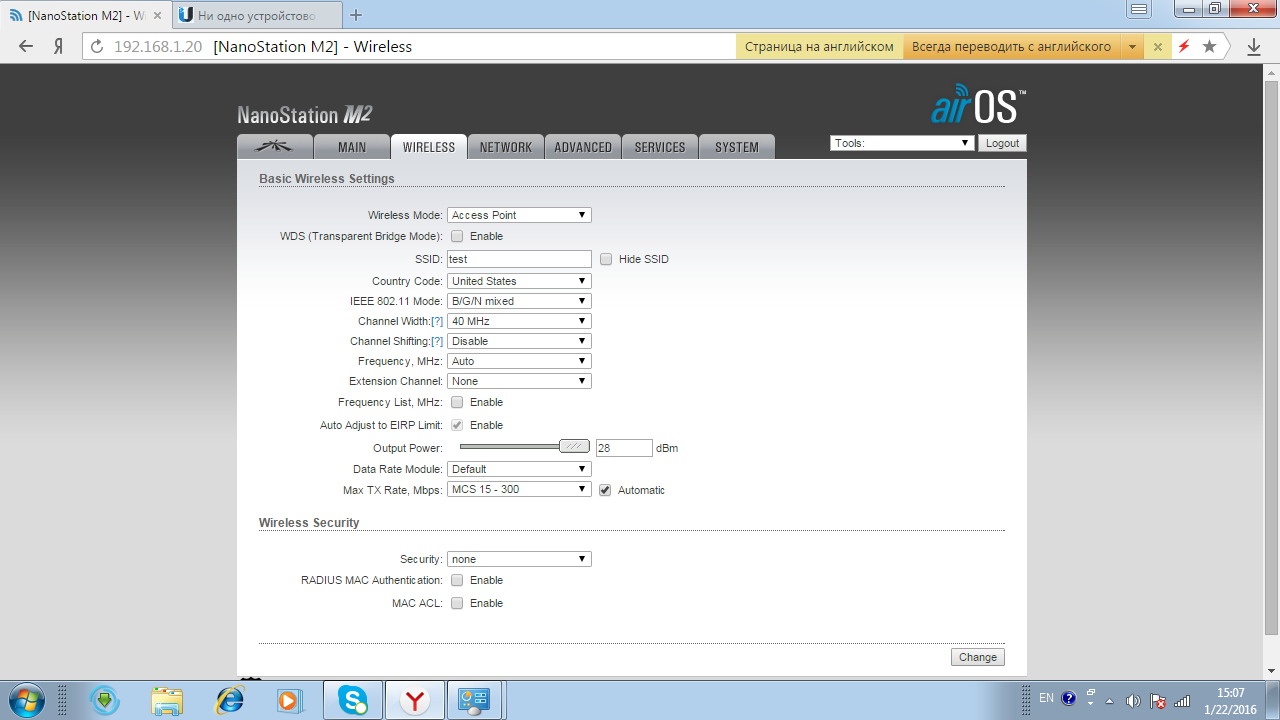Click the help question mark tray icon
1280x720 pixels.
(1069, 698)
